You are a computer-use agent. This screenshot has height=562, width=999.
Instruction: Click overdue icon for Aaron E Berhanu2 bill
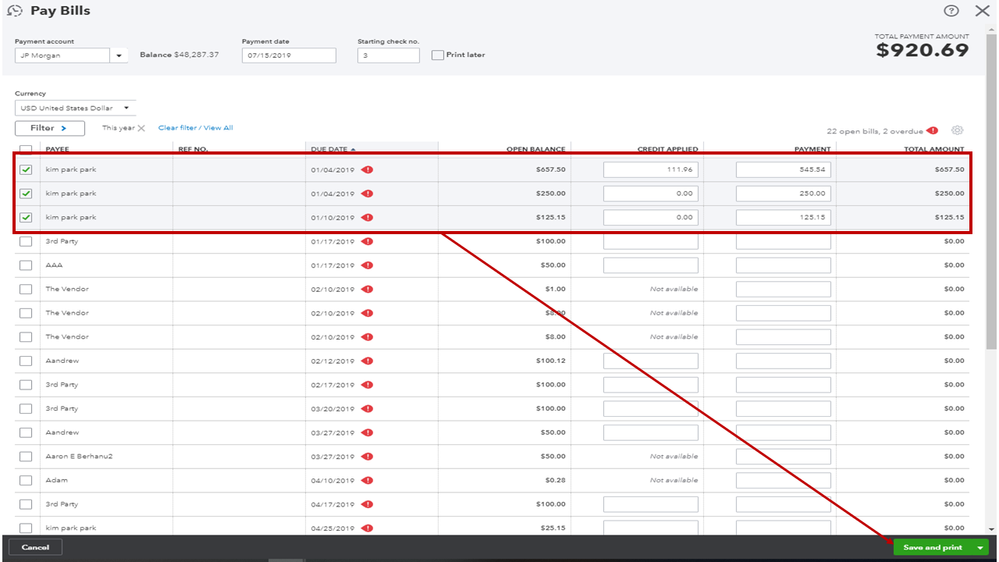pos(368,456)
